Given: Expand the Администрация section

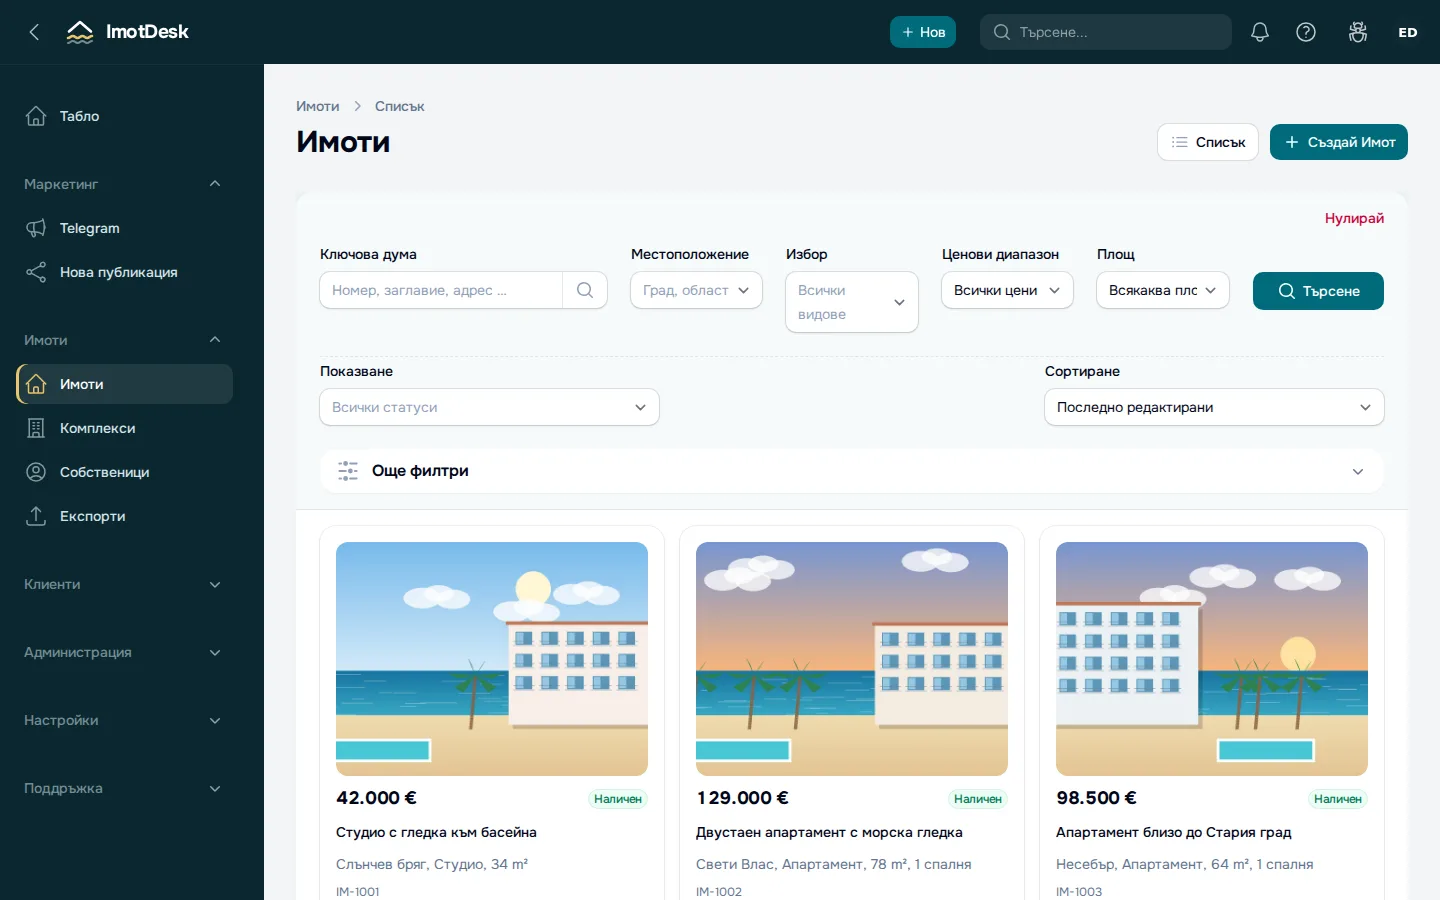Looking at the screenshot, I should tap(124, 652).
